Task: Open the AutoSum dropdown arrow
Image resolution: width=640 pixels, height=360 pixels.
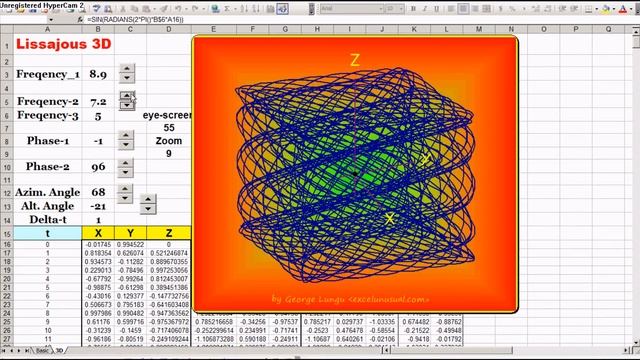Action: coord(235,9)
